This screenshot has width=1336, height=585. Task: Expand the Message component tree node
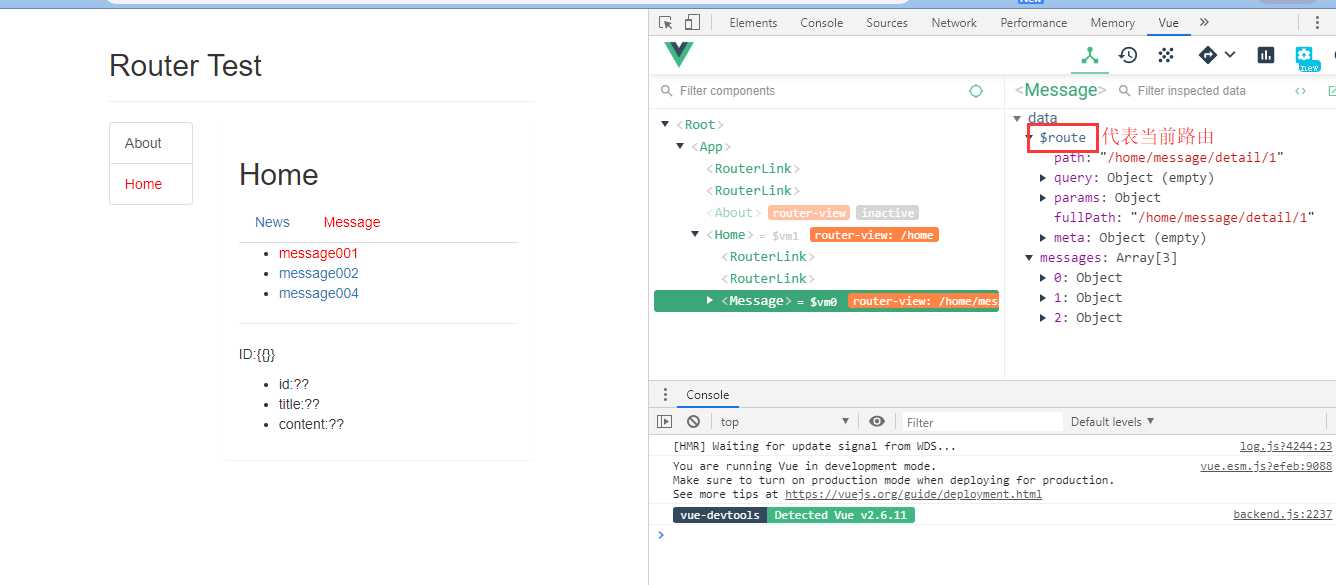click(710, 301)
